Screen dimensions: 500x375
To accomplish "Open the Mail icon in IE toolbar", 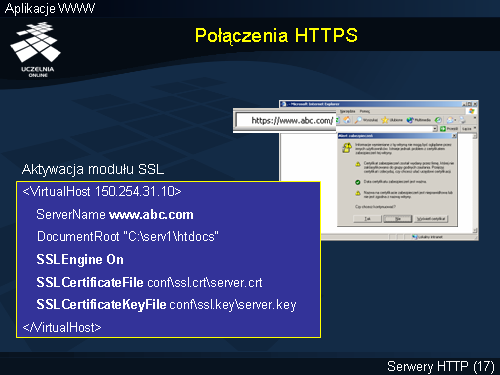I will coord(451,120).
